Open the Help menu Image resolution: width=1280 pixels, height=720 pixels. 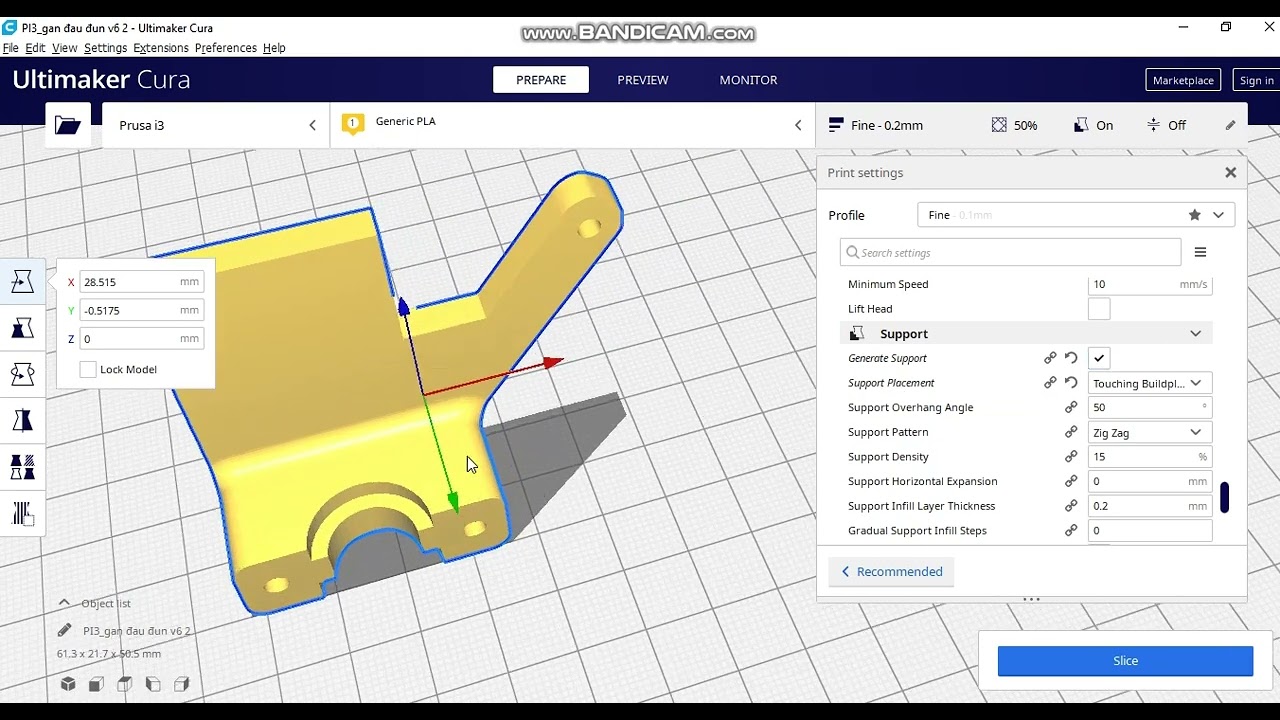[x=274, y=48]
